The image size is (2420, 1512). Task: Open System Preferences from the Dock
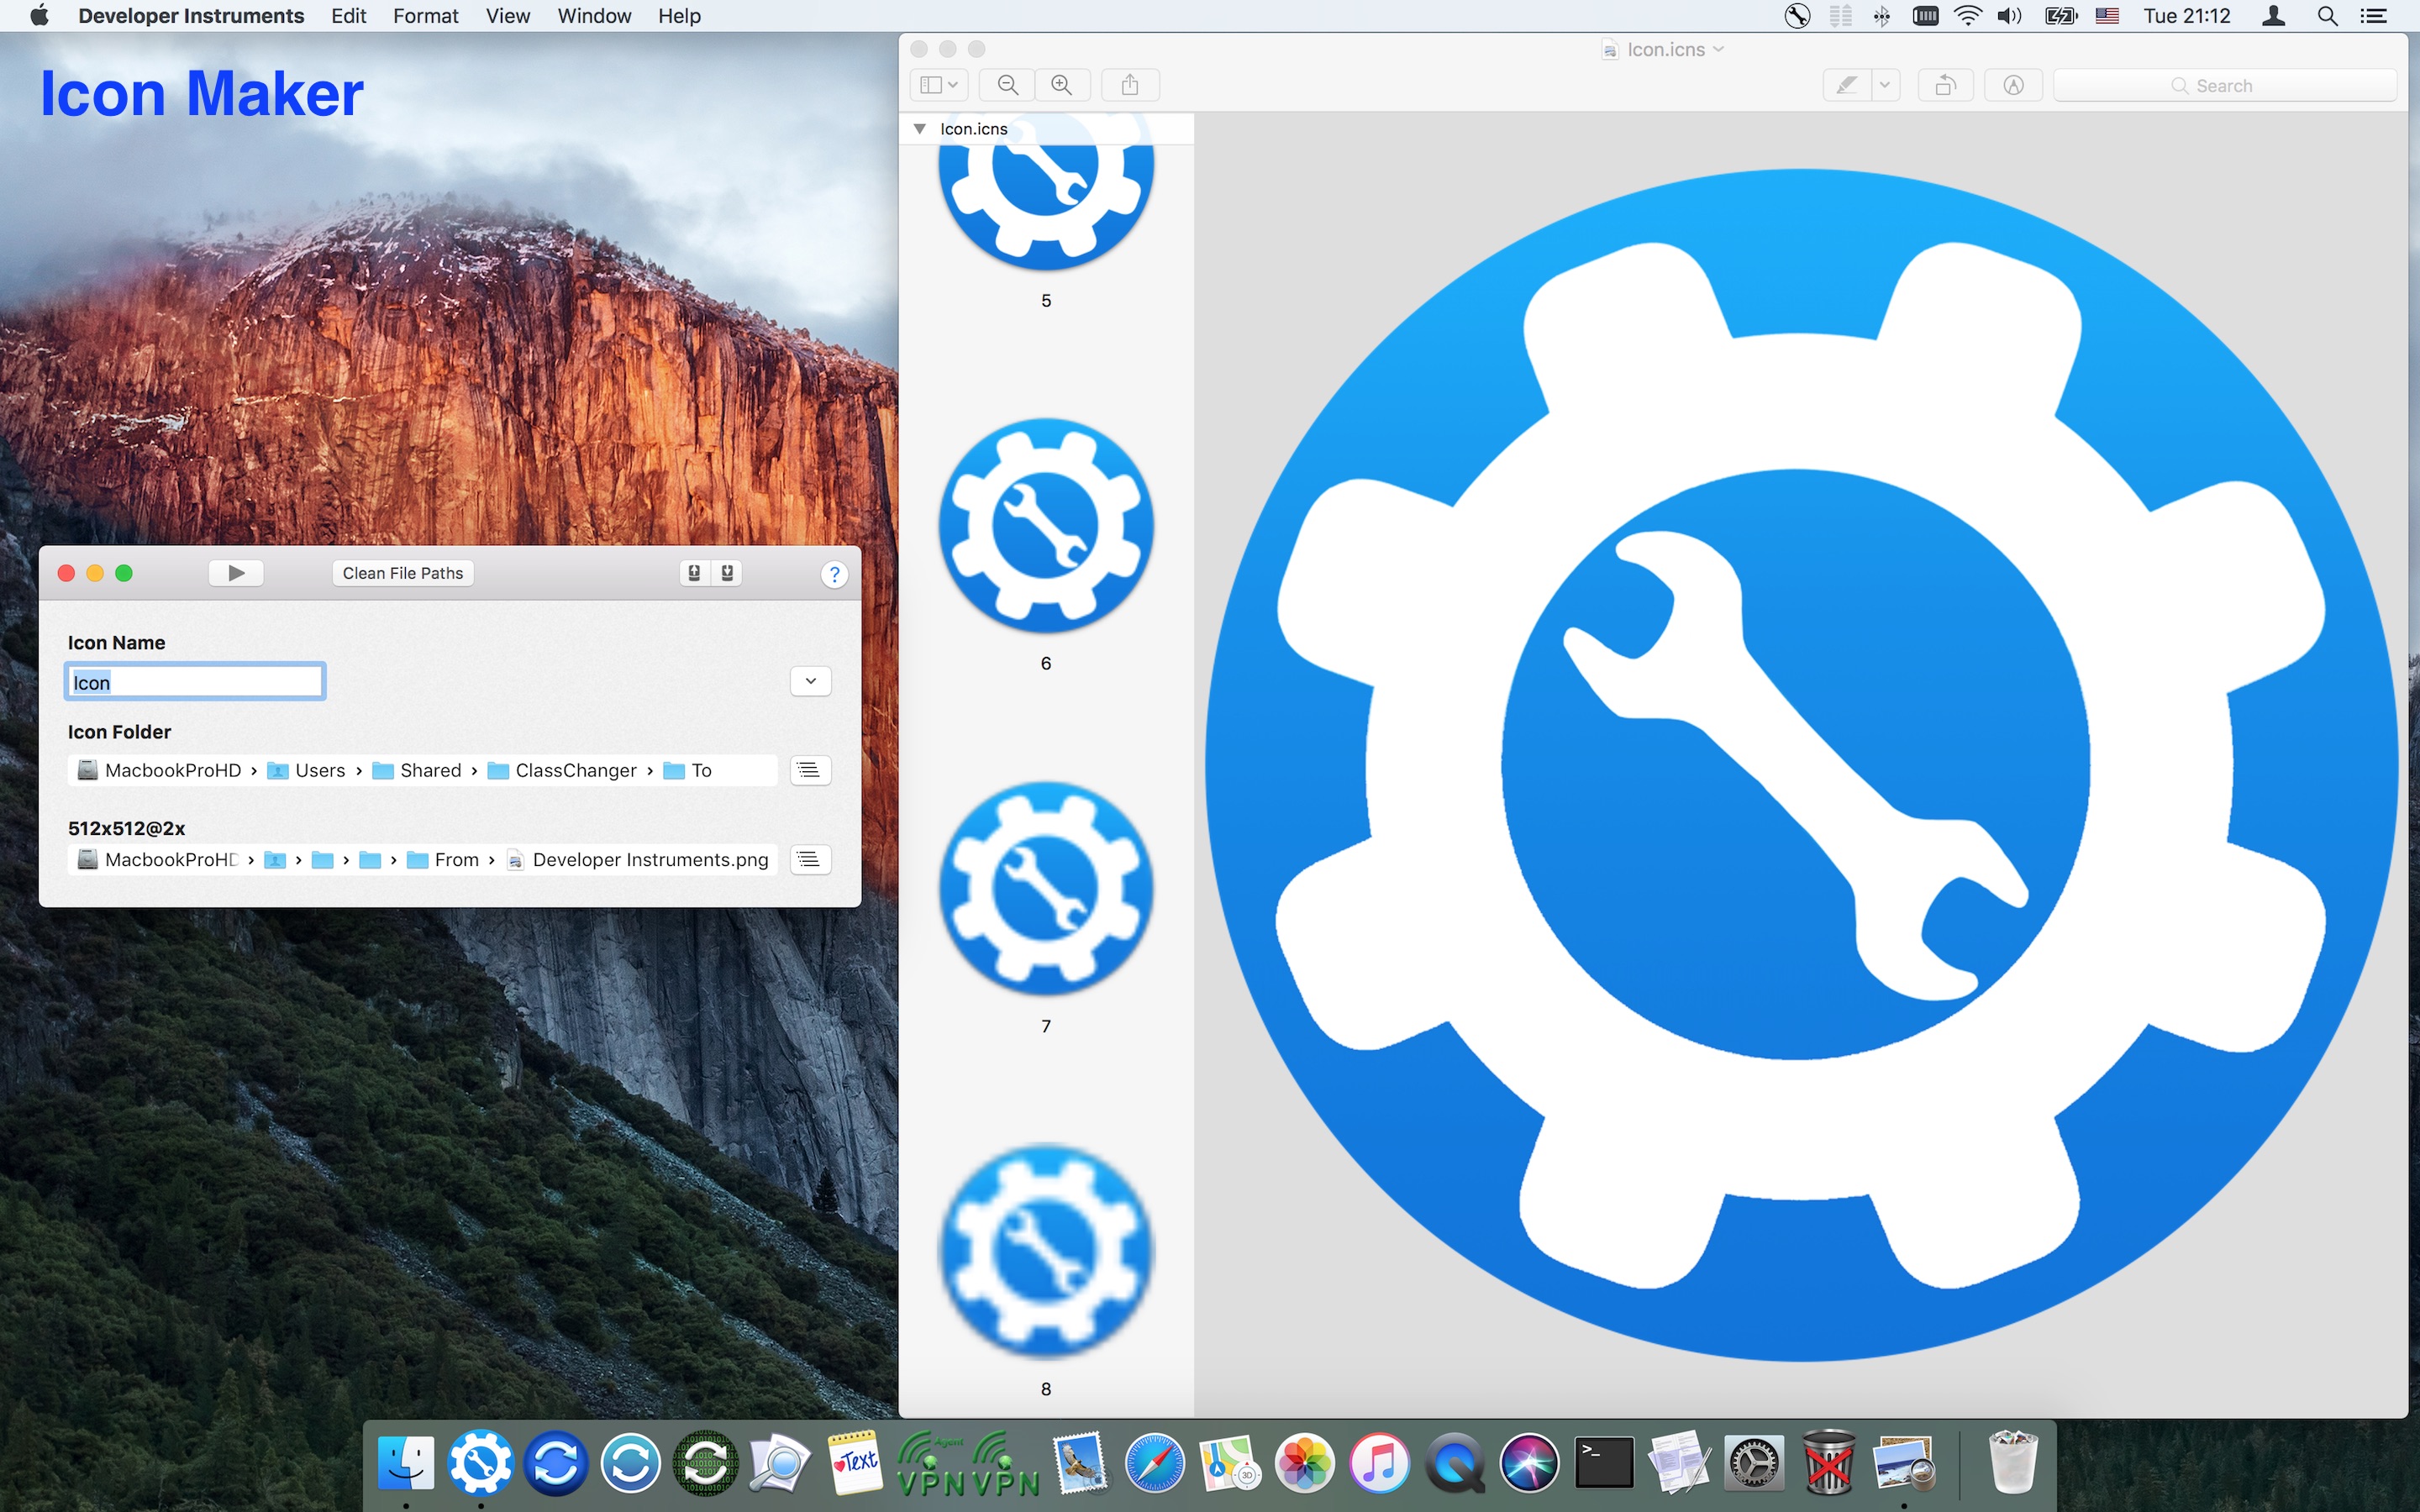tap(1754, 1463)
